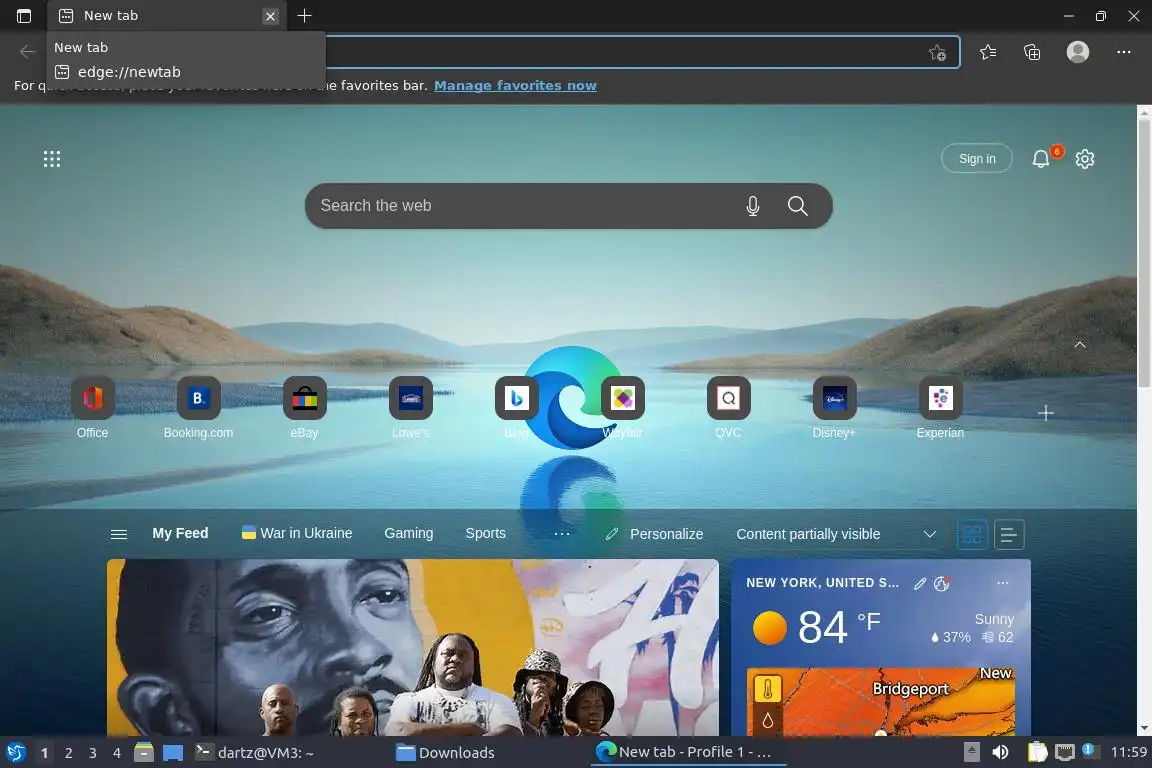The image size is (1152, 768).
Task: Click the search magnifier icon
Action: 798,206
